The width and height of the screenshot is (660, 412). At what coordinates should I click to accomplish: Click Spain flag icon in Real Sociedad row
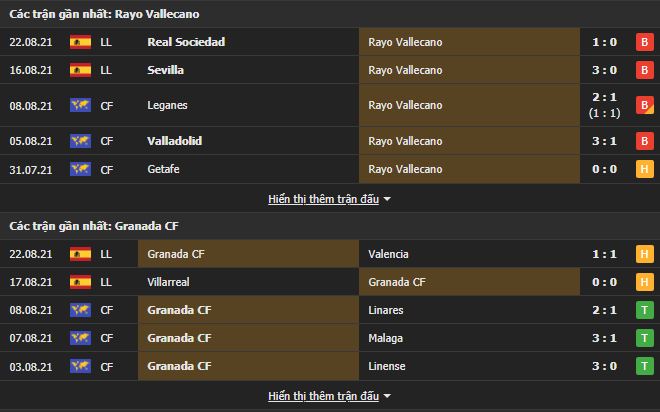[80, 42]
